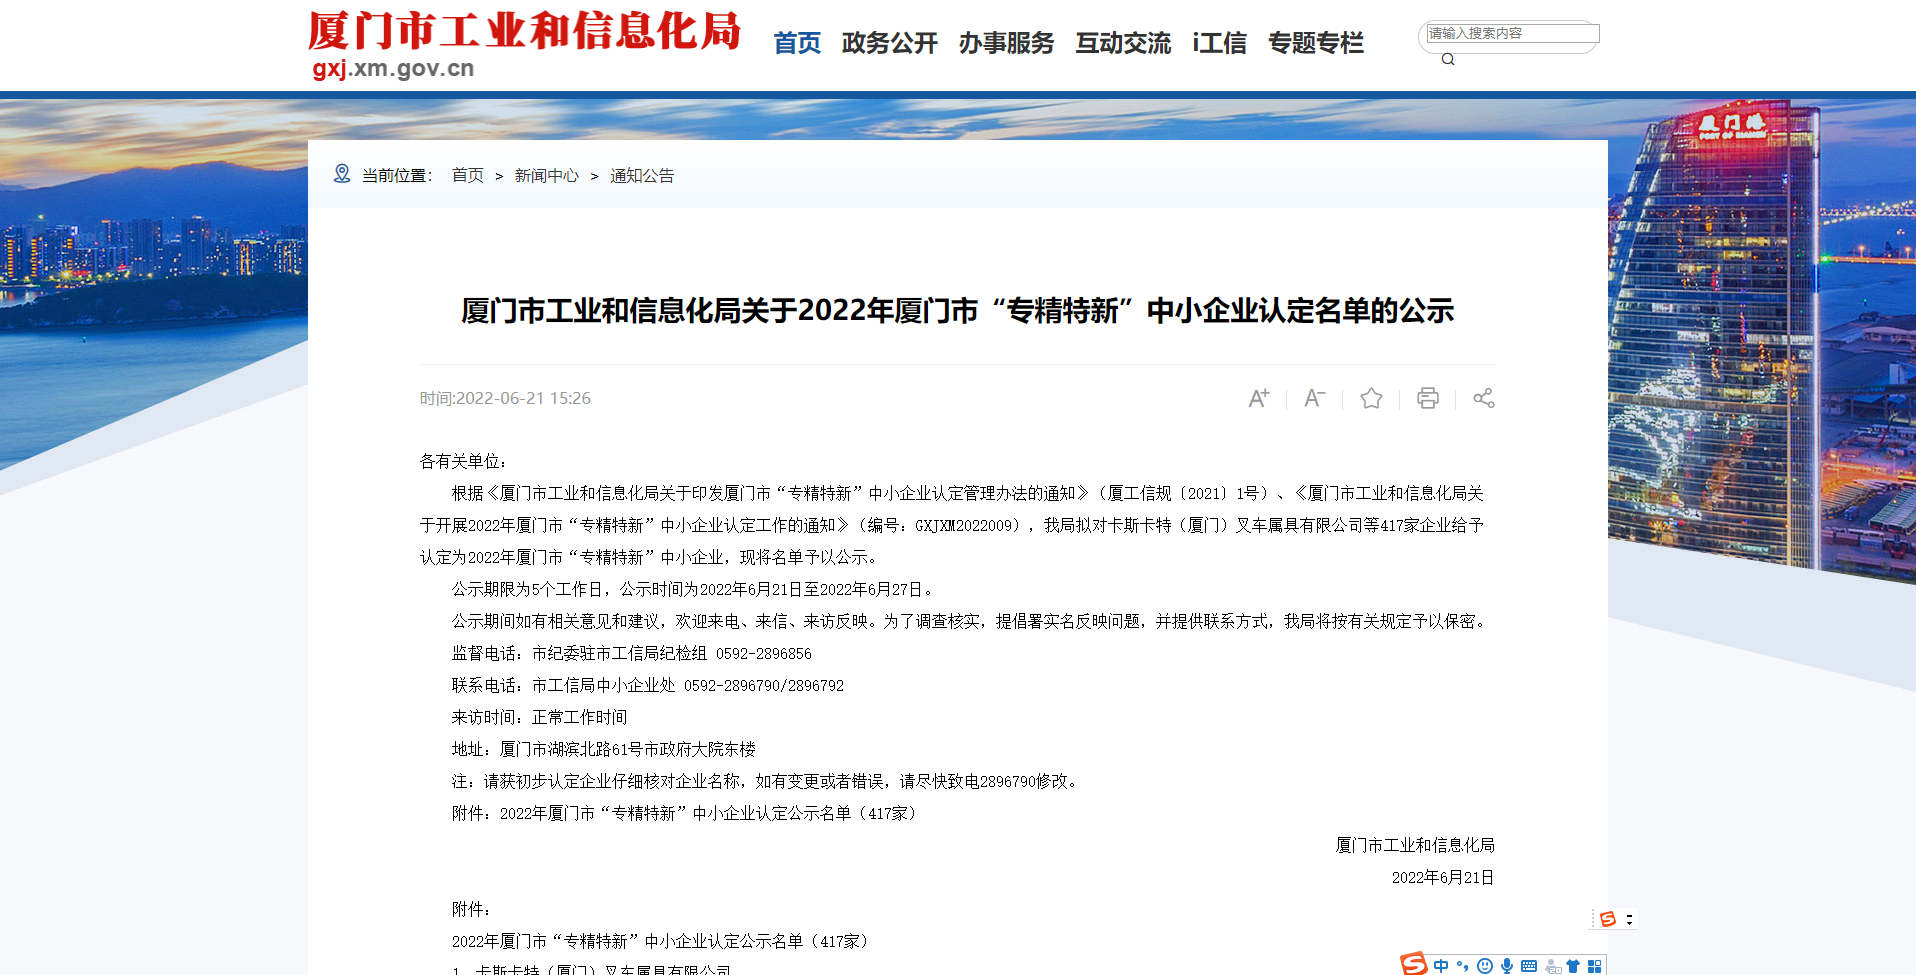Open the 办事服务 navigation item
The width and height of the screenshot is (1916, 975).
[1006, 43]
